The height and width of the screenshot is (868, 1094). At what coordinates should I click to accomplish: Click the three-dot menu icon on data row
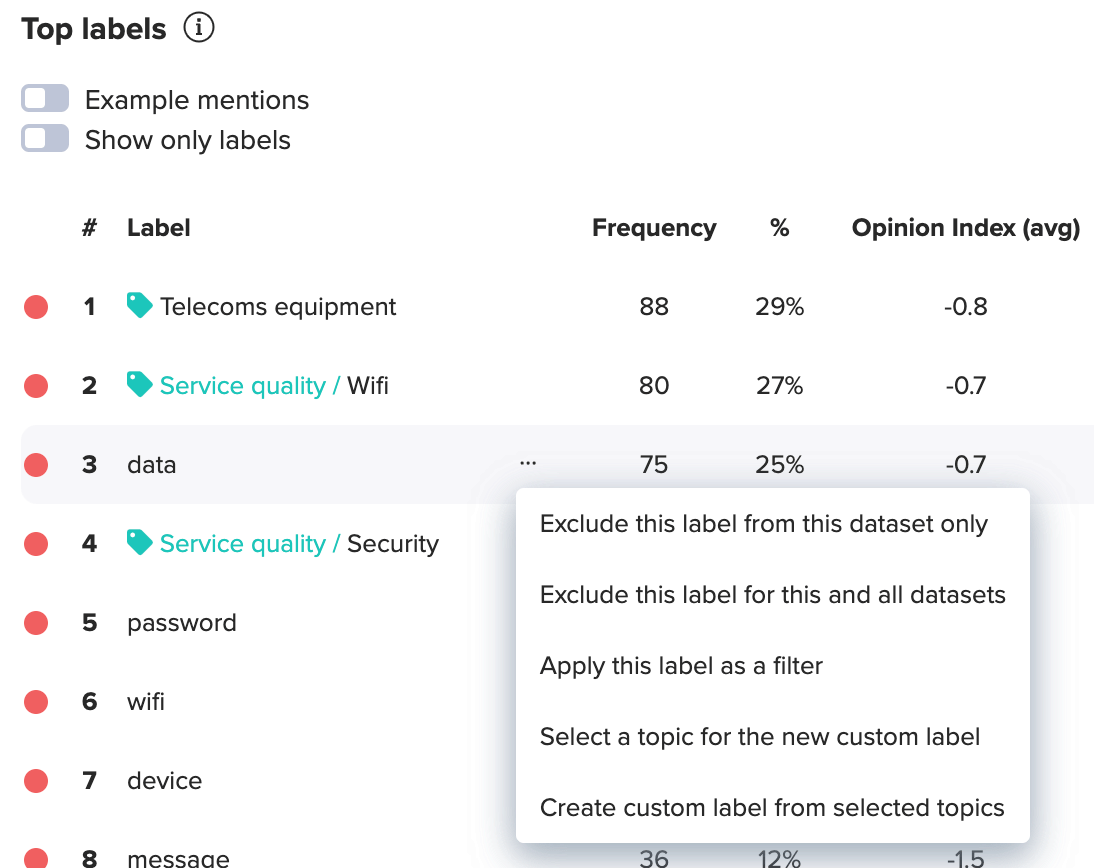pos(528,463)
